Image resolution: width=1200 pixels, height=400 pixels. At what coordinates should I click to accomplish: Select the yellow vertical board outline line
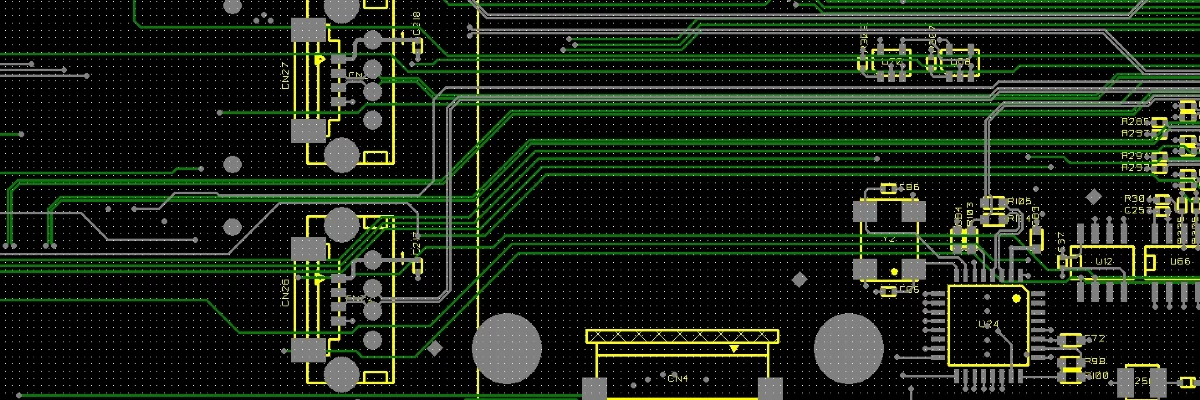[478, 200]
